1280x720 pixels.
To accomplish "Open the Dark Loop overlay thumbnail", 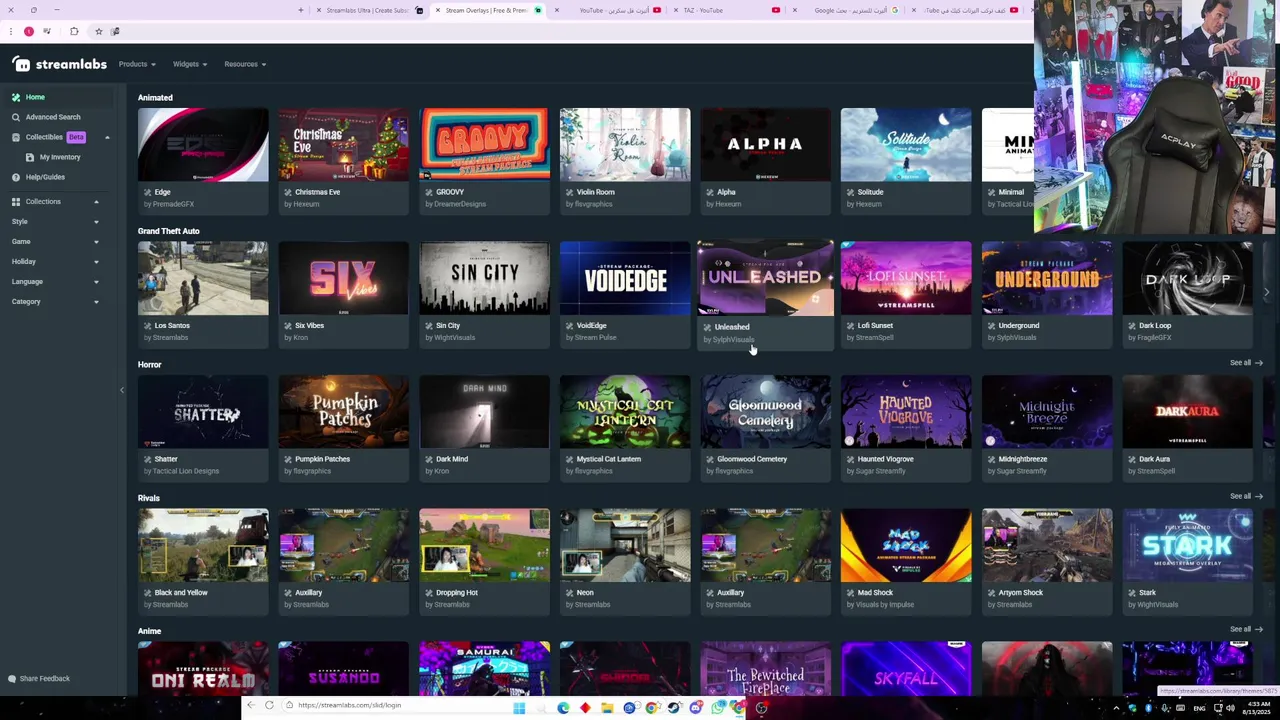I will point(1187,278).
